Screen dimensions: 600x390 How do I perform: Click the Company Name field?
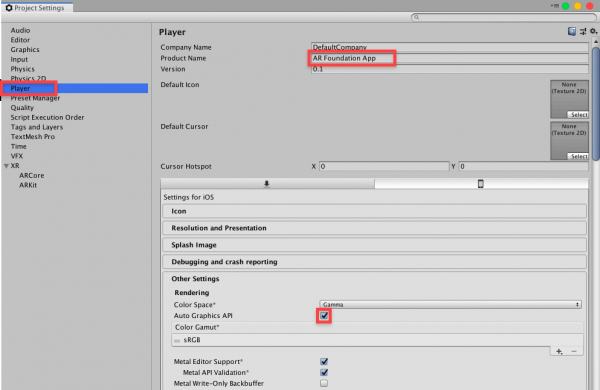pos(450,47)
